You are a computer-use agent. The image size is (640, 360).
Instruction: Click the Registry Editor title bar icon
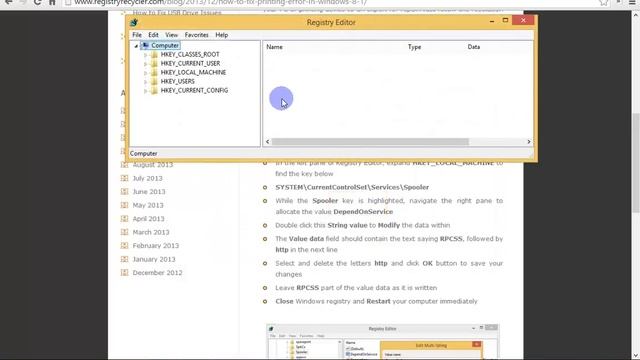[x=133, y=22]
